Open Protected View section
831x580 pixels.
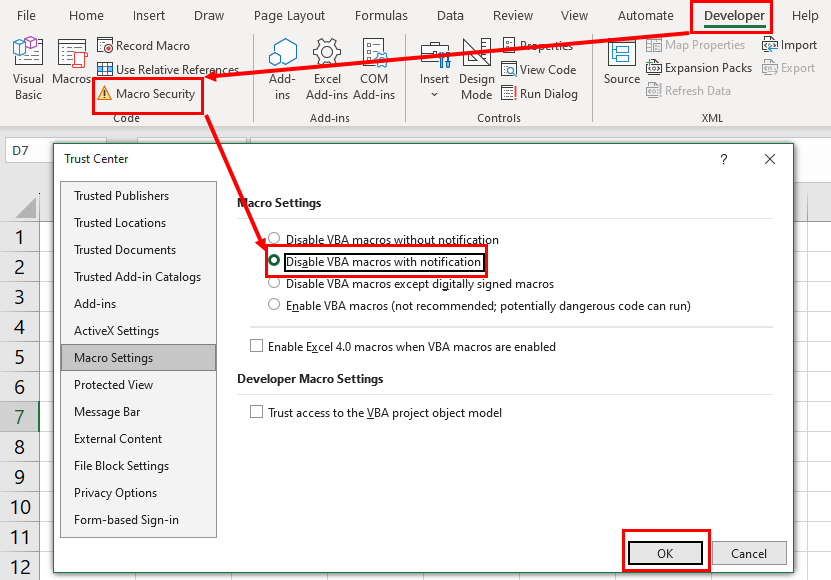click(138, 384)
